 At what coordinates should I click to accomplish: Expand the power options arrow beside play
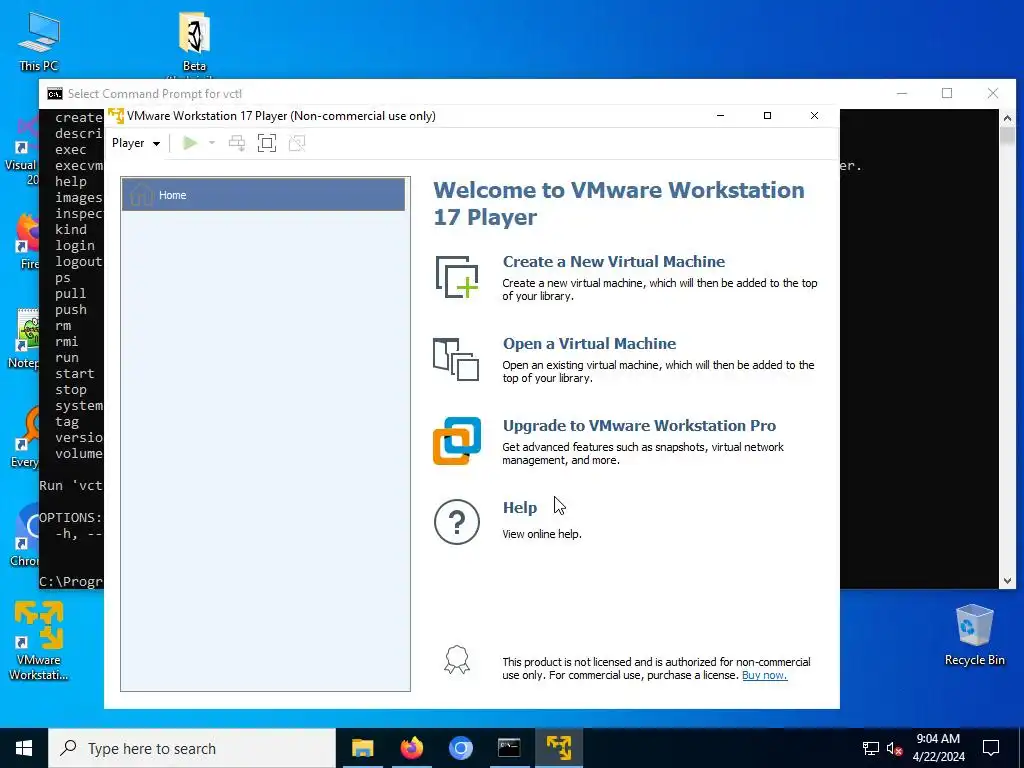click(212, 143)
